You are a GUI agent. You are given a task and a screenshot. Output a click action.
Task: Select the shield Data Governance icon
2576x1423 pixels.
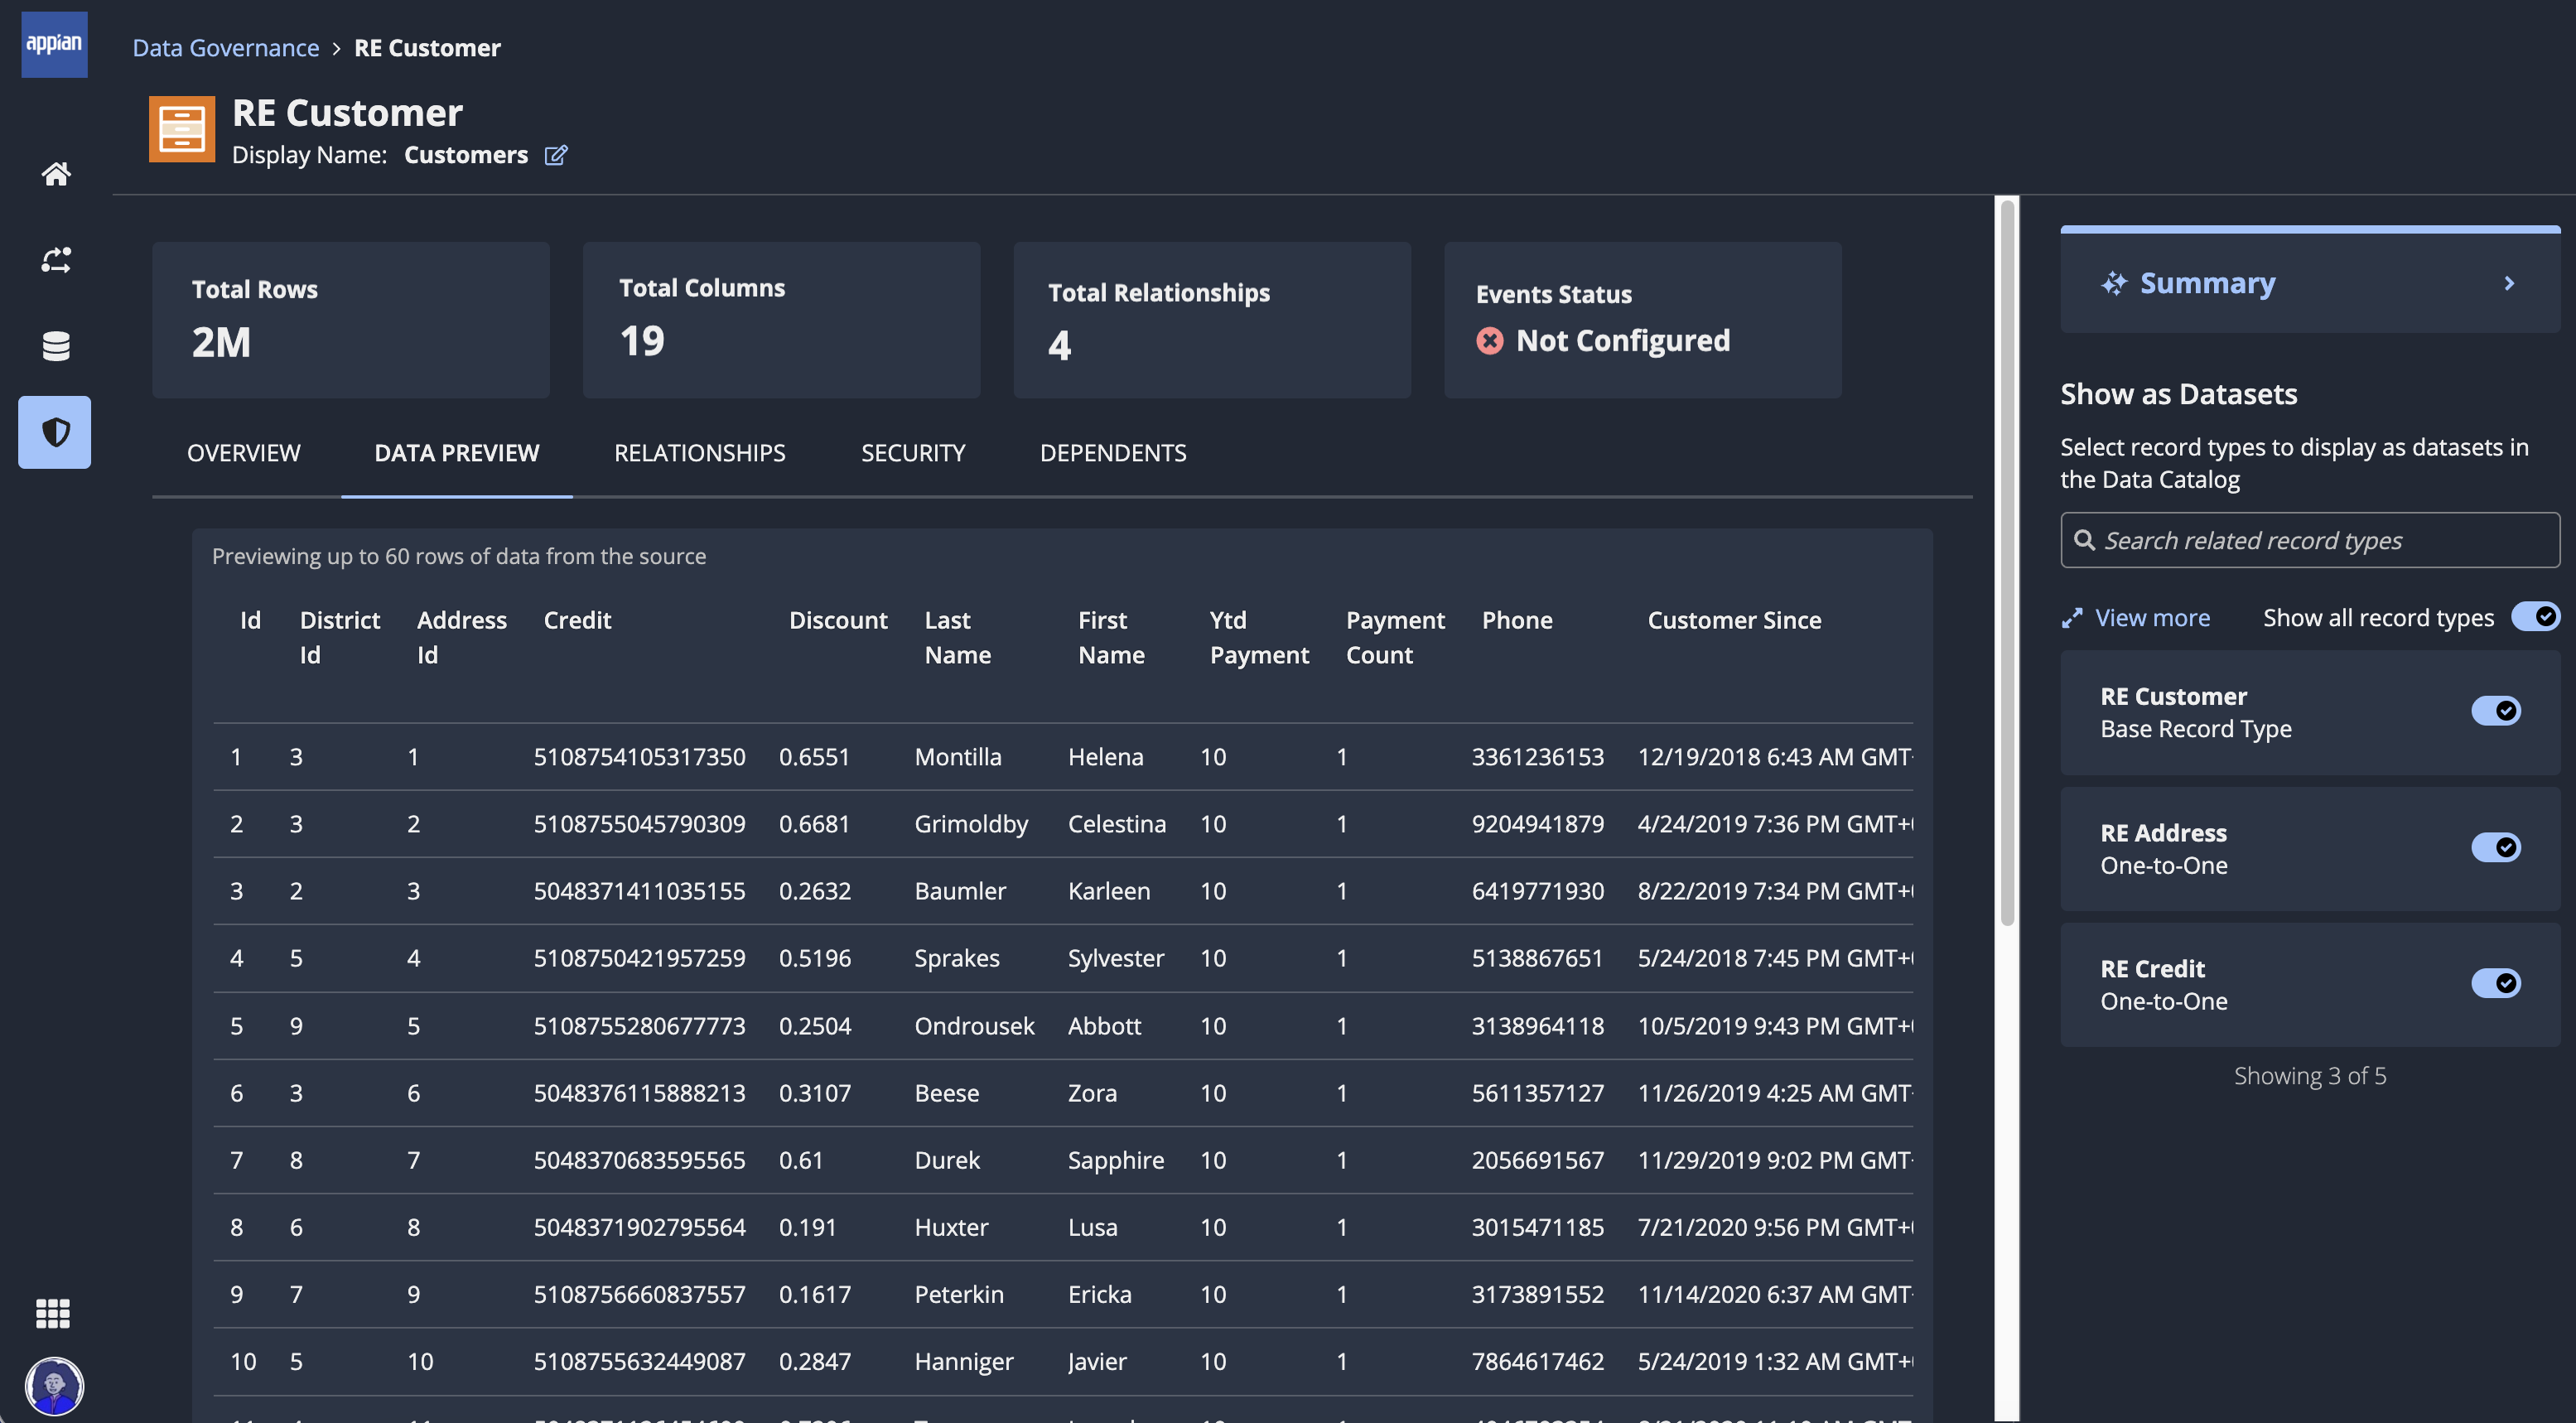pos(55,432)
